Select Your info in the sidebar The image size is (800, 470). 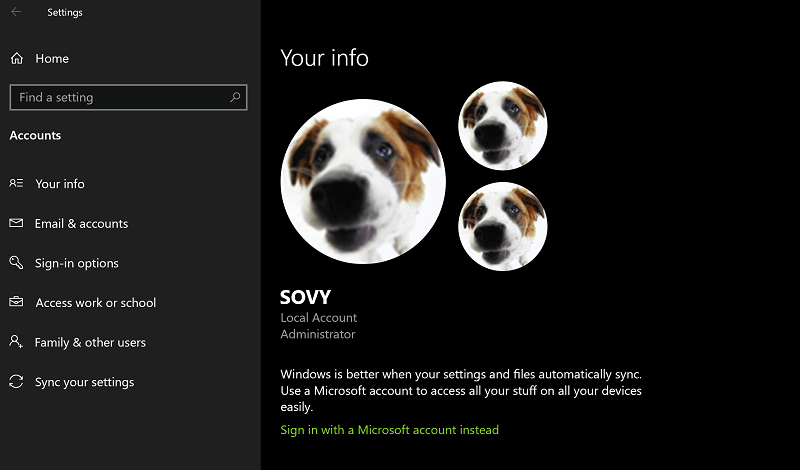pos(60,184)
